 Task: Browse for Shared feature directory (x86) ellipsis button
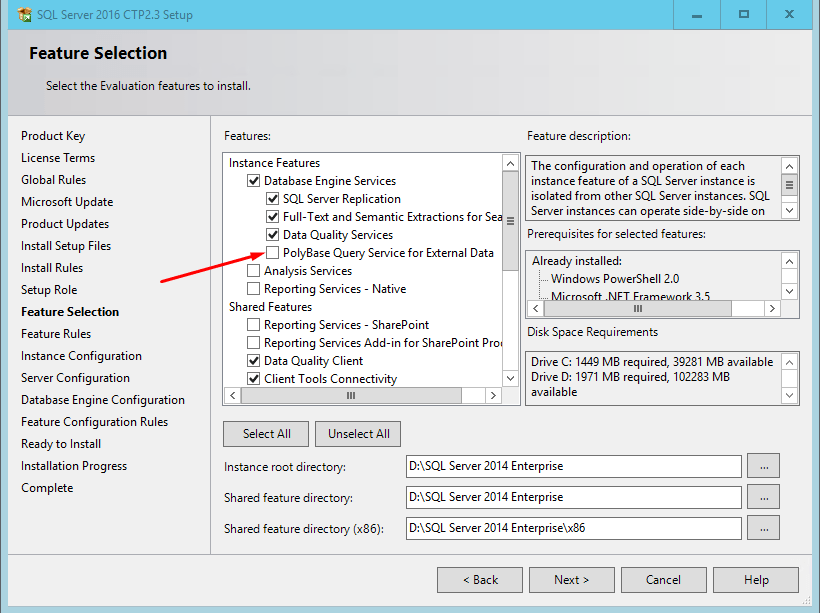pyautogui.click(x=764, y=528)
